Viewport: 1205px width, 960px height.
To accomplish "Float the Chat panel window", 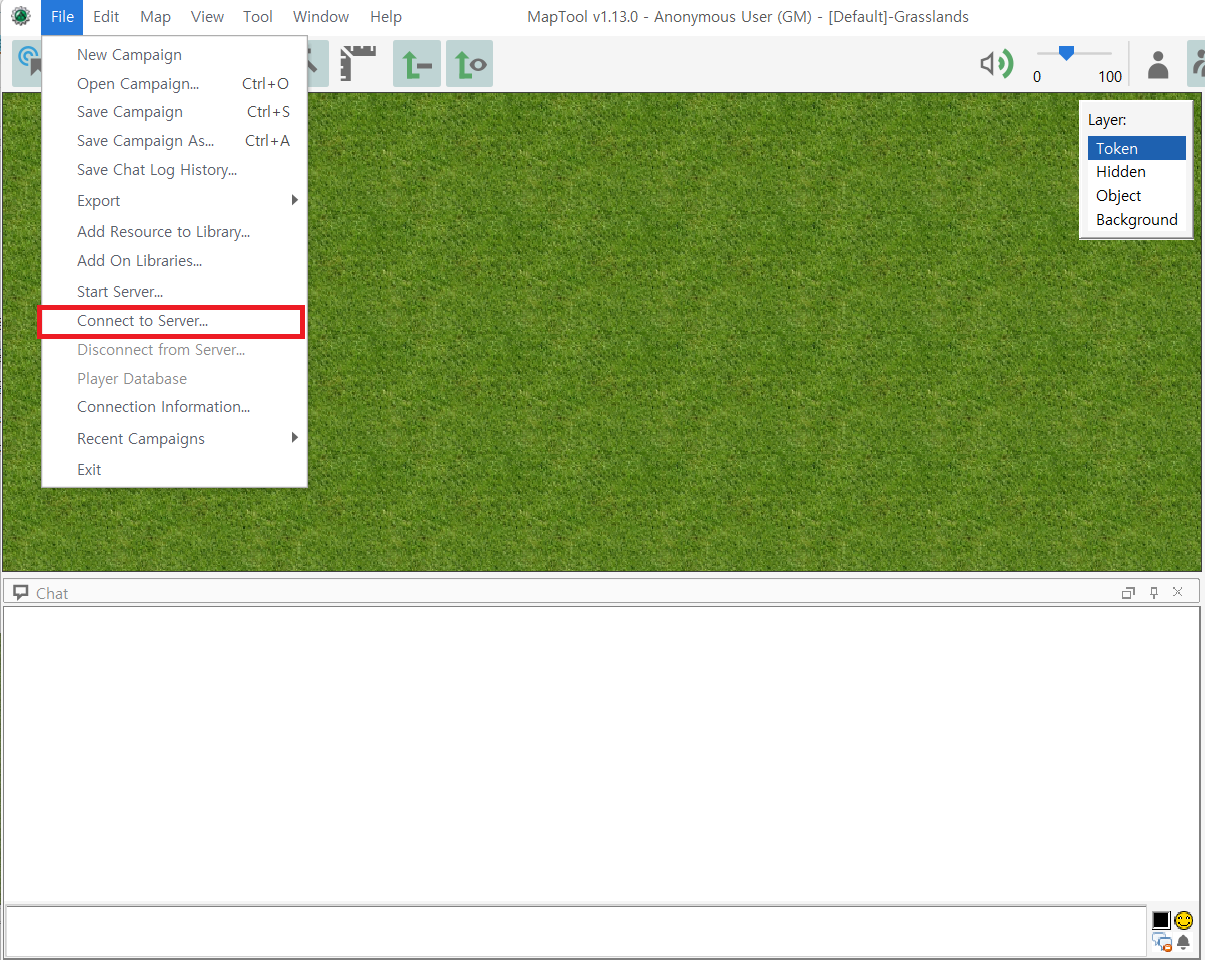I will tap(1128, 593).
